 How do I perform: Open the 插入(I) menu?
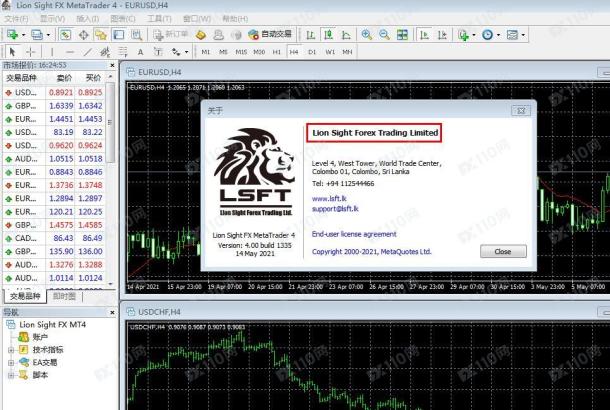point(88,19)
